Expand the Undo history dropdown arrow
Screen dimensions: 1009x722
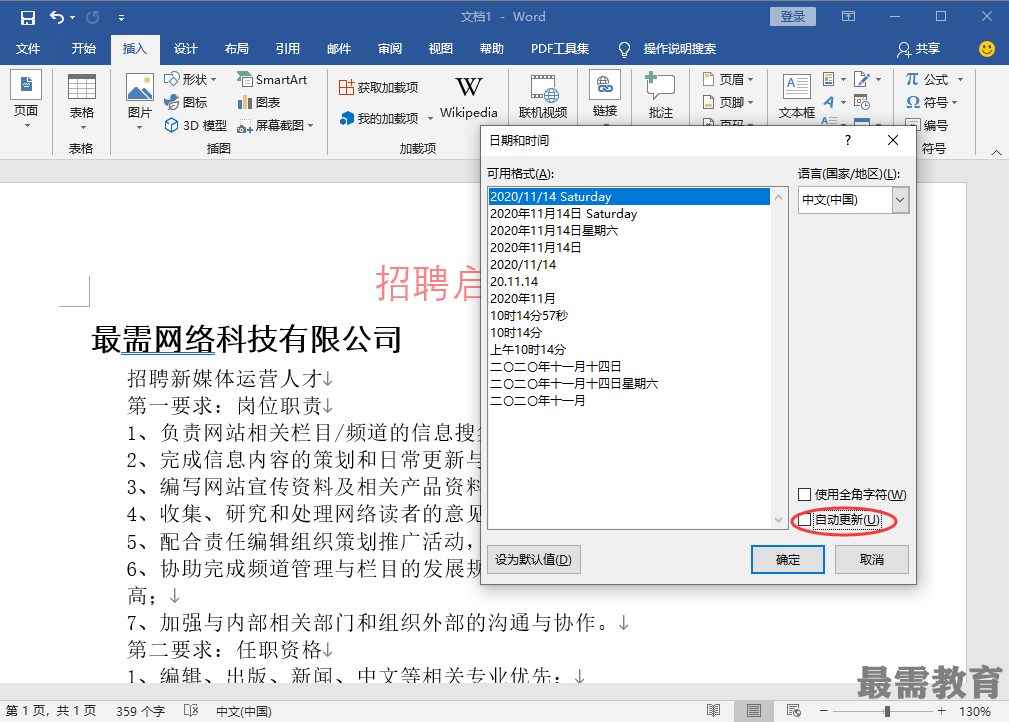click(x=73, y=17)
